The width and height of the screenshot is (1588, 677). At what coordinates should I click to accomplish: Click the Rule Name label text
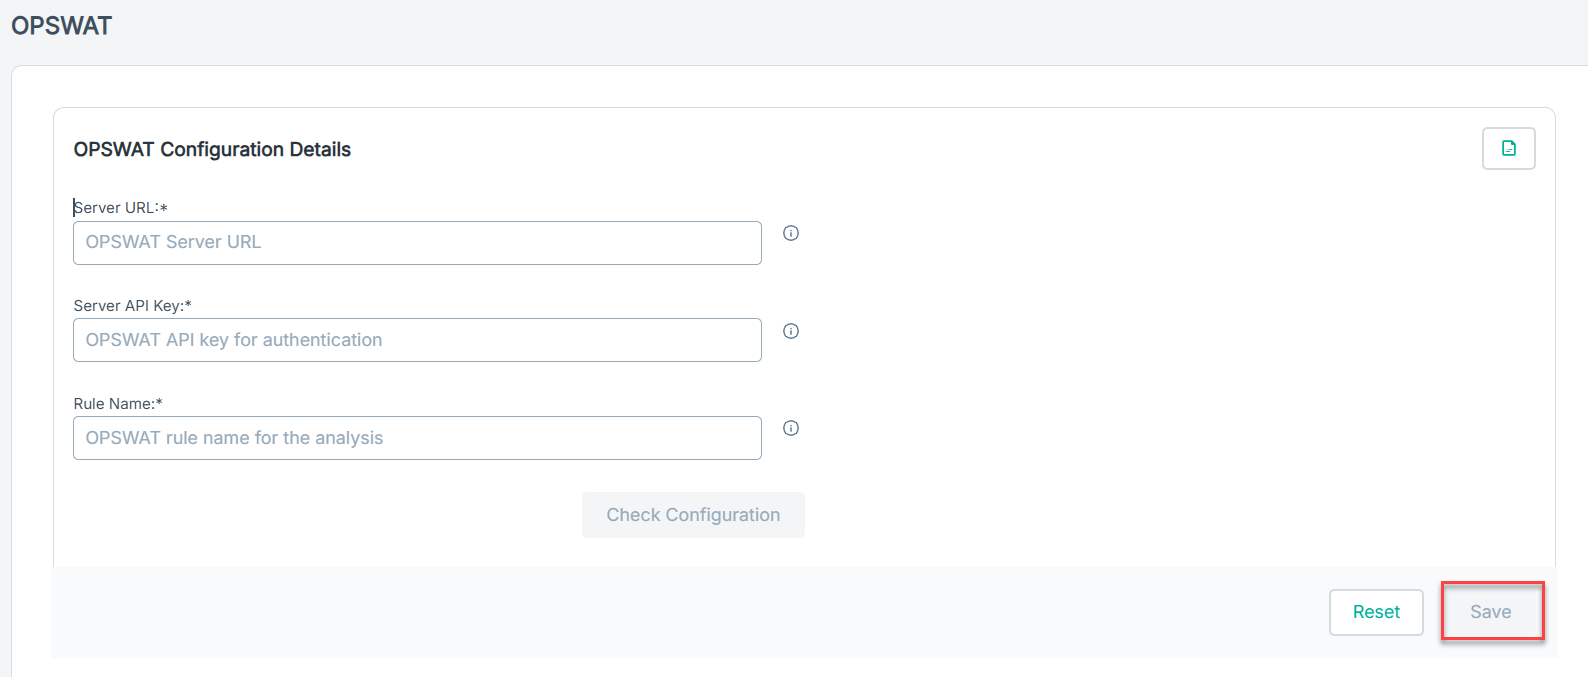(x=113, y=404)
